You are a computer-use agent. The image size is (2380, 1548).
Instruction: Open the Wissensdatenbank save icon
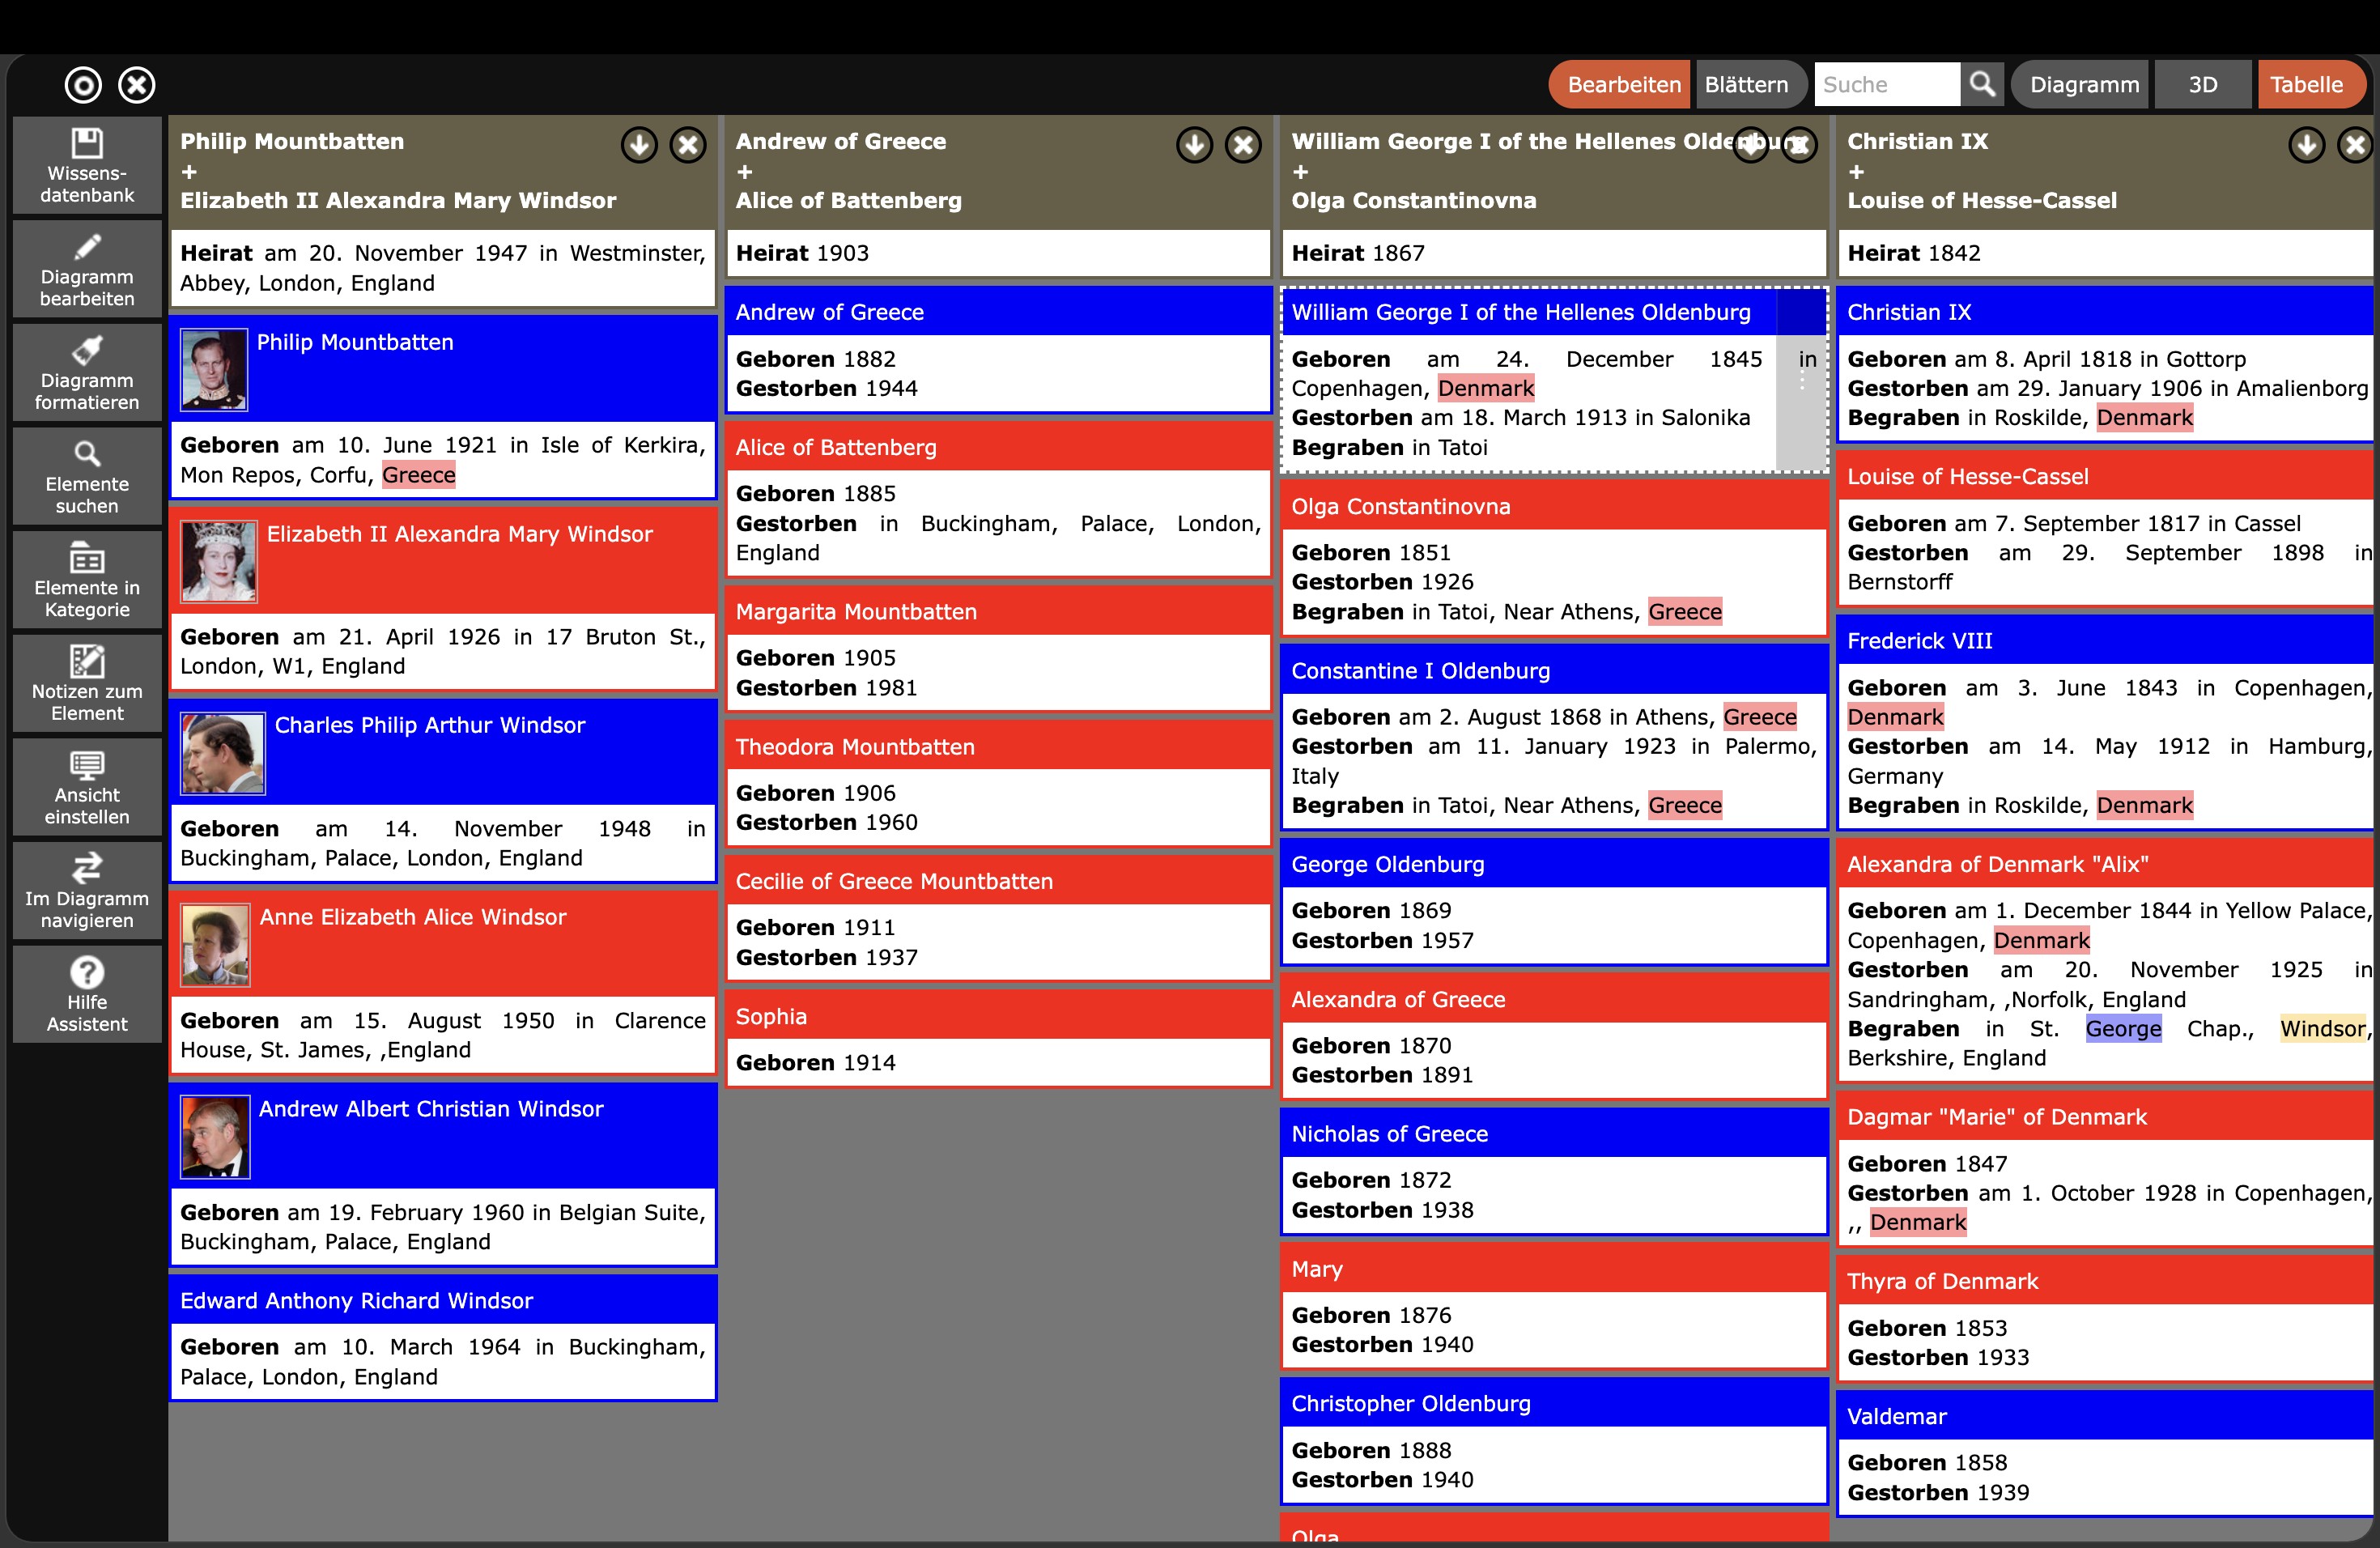click(x=87, y=165)
